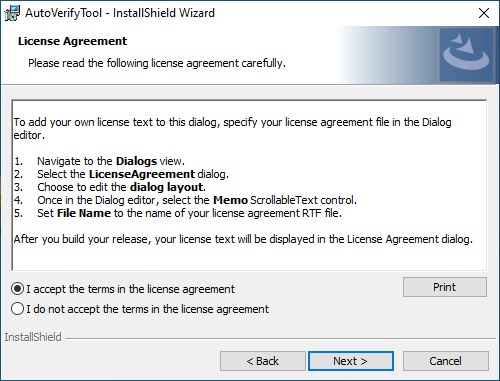Click the 'To add your own license text' paragraph

tap(232, 129)
